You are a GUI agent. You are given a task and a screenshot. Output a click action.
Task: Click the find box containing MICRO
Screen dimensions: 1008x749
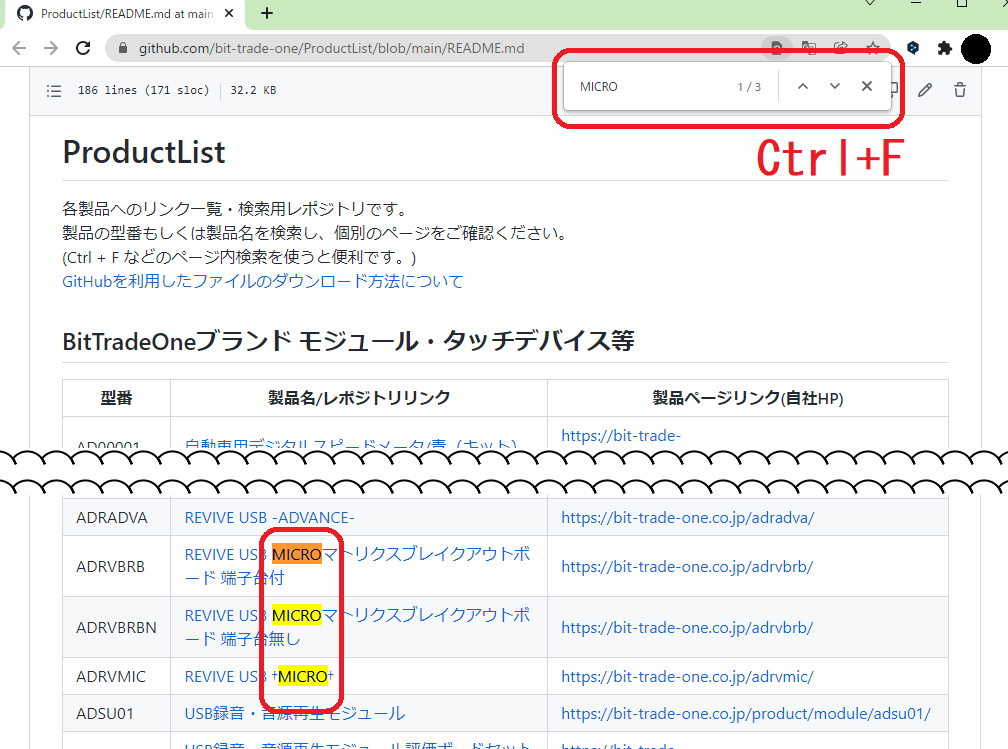[x=650, y=87]
